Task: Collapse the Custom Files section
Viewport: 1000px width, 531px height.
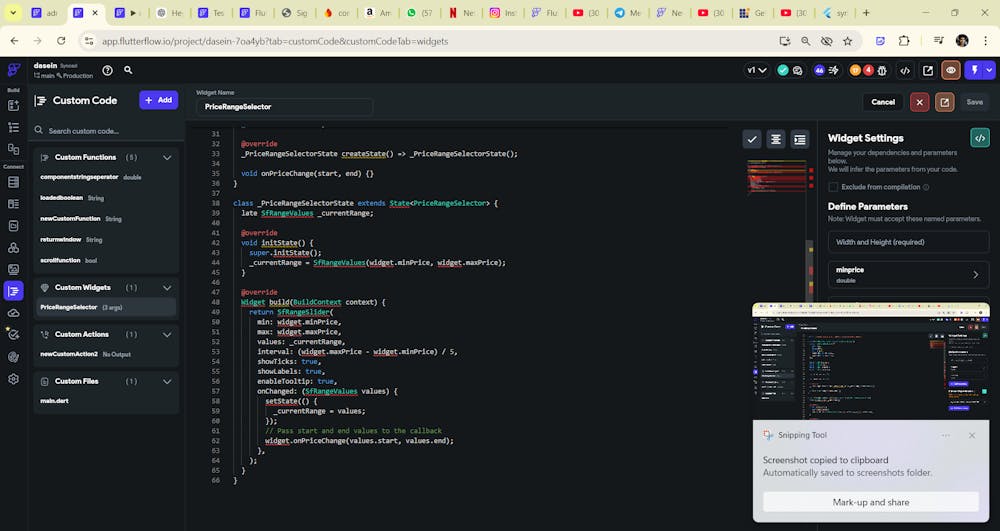Action: coord(167,381)
